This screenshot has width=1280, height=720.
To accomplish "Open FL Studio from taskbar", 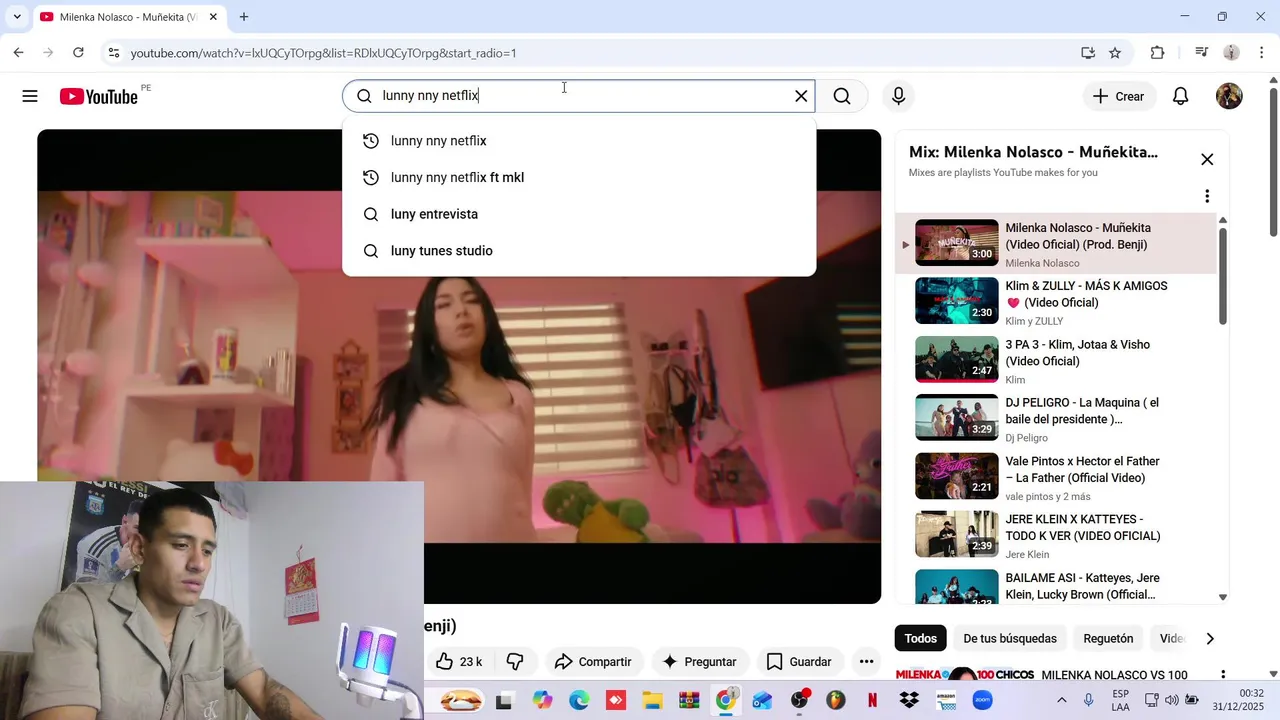I will click(835, 700).
